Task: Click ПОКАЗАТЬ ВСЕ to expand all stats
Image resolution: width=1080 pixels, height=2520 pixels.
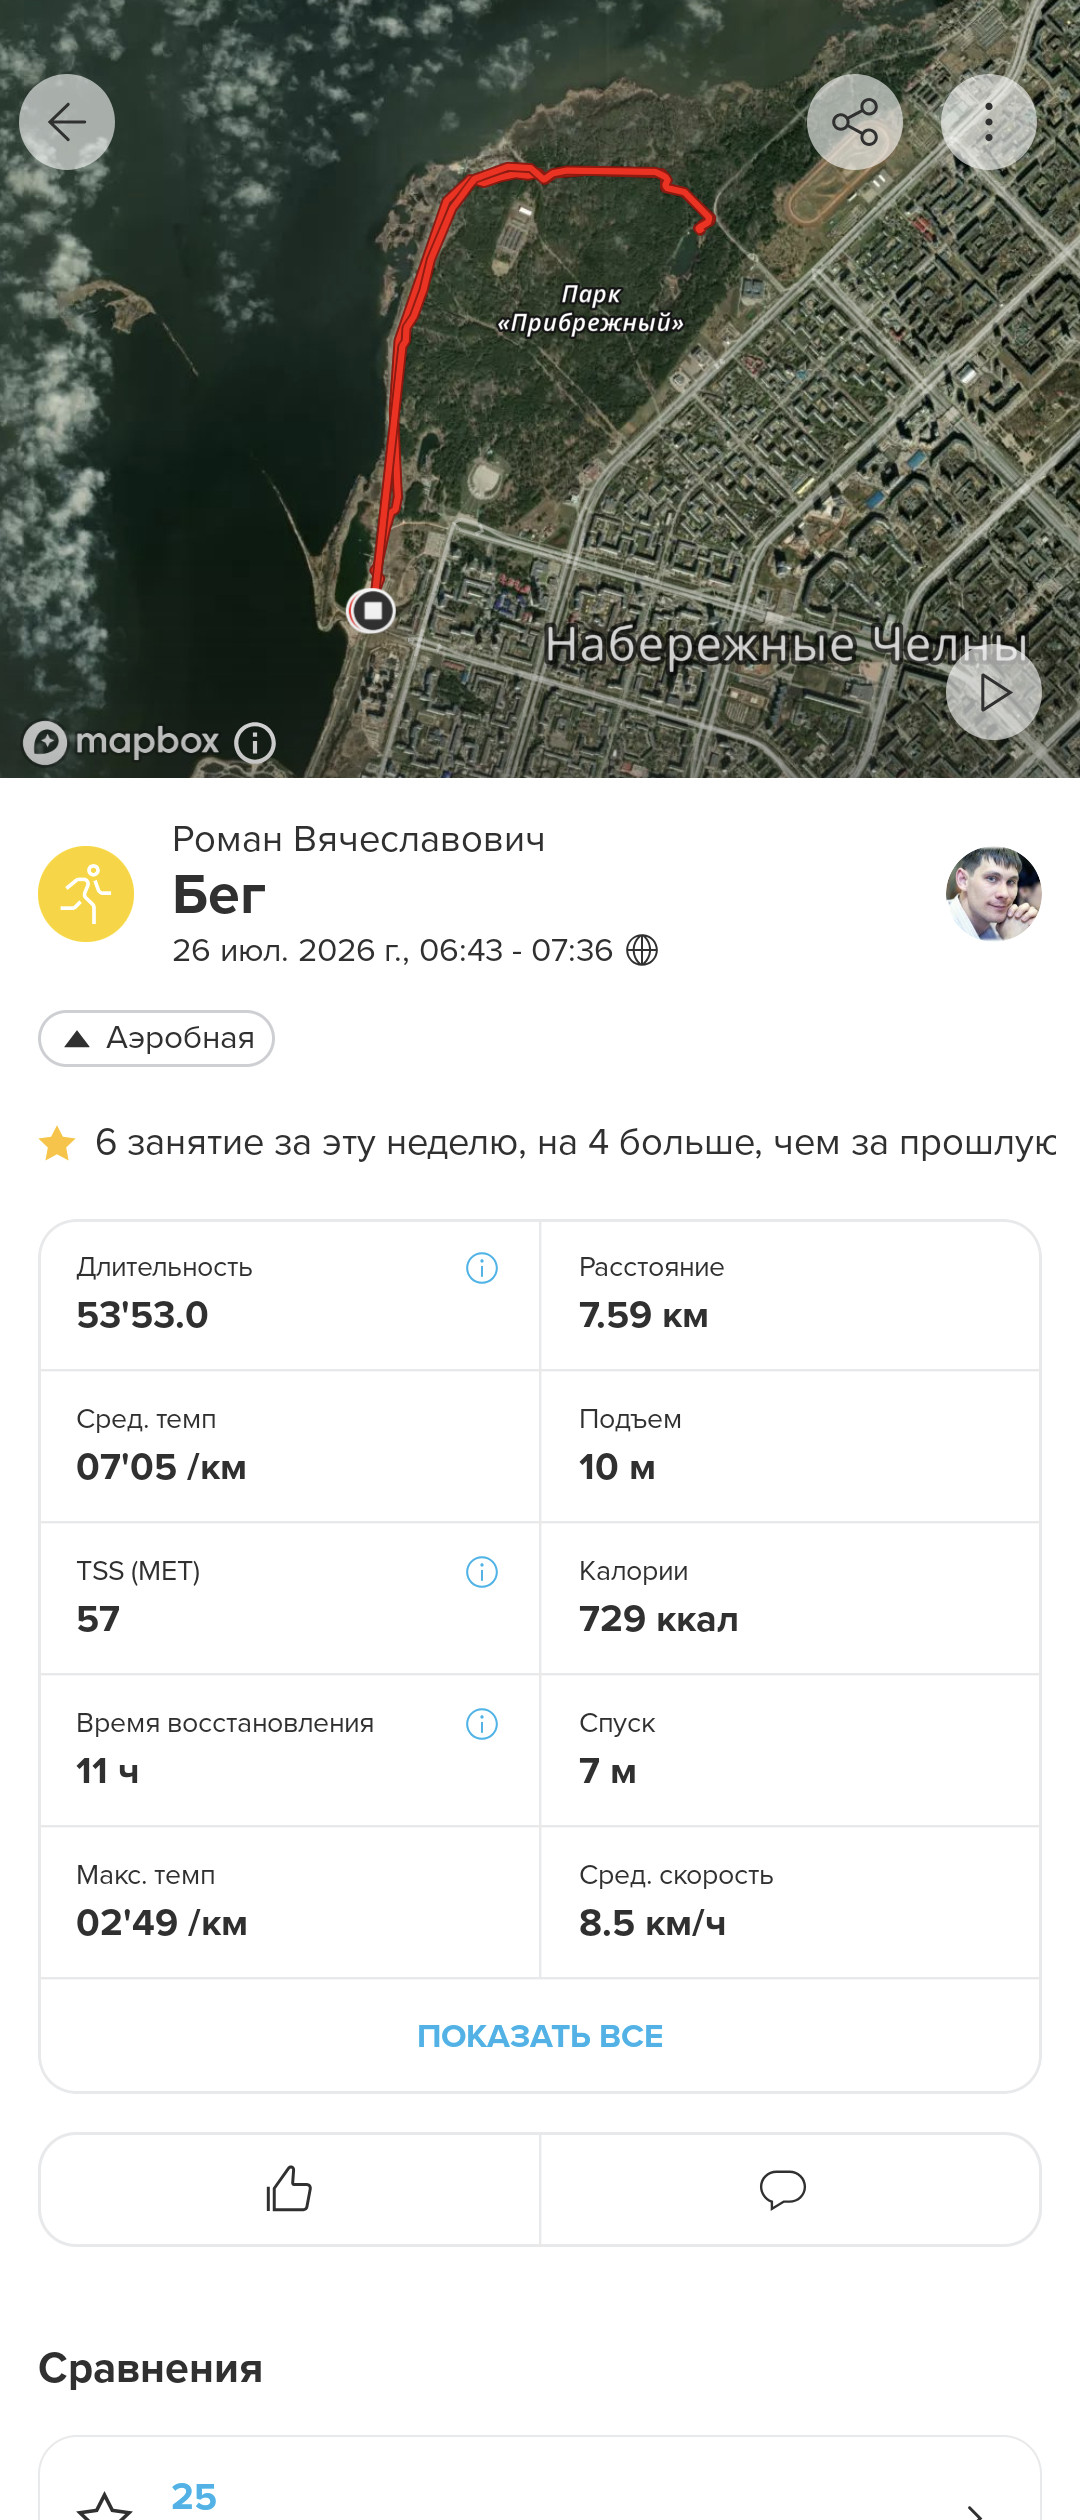Action: [540, 2036]
